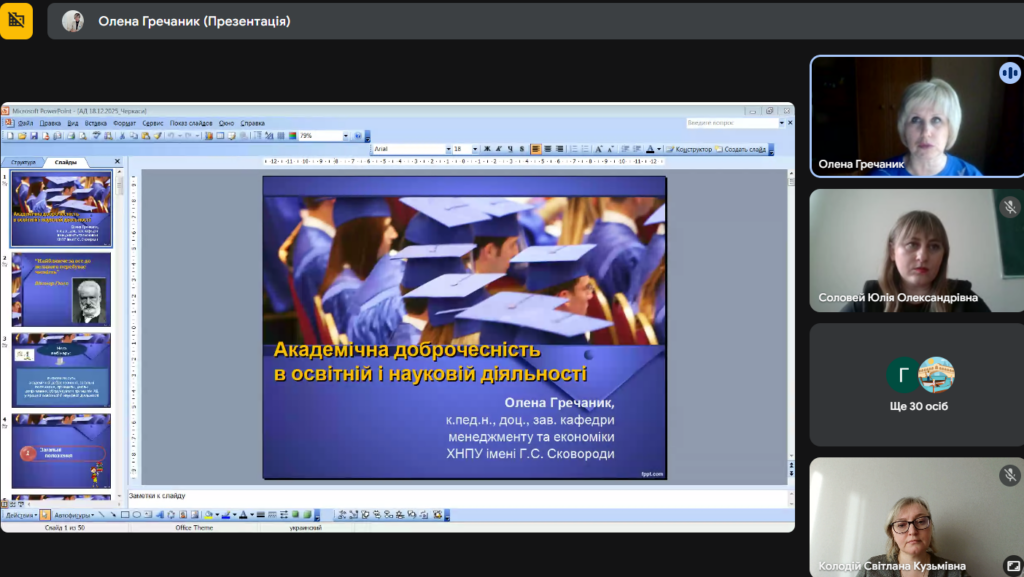Expand the Автофигуры dropdown menu
Screen dimensions: 1024x577
click(x=74, y=515)
